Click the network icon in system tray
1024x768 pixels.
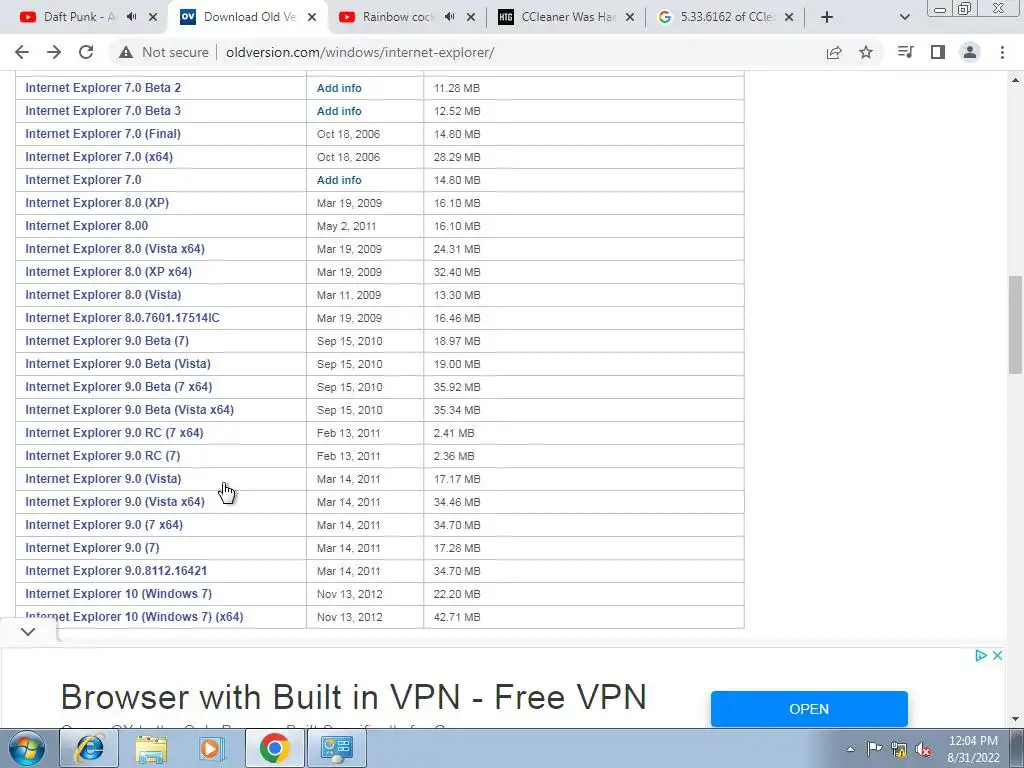click(x=899, y=749)
